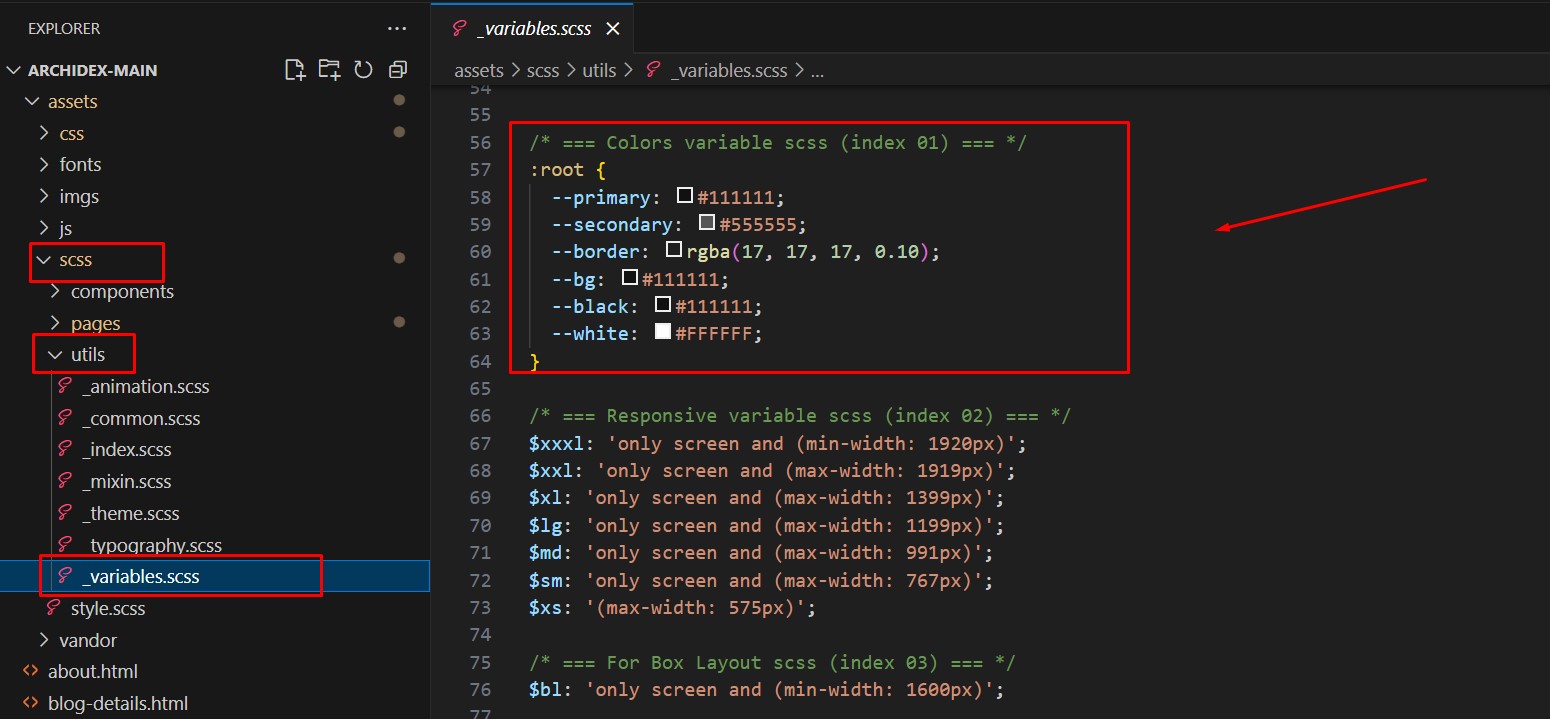
Task: Click the --primary color swatch
Action: (685, 196)
